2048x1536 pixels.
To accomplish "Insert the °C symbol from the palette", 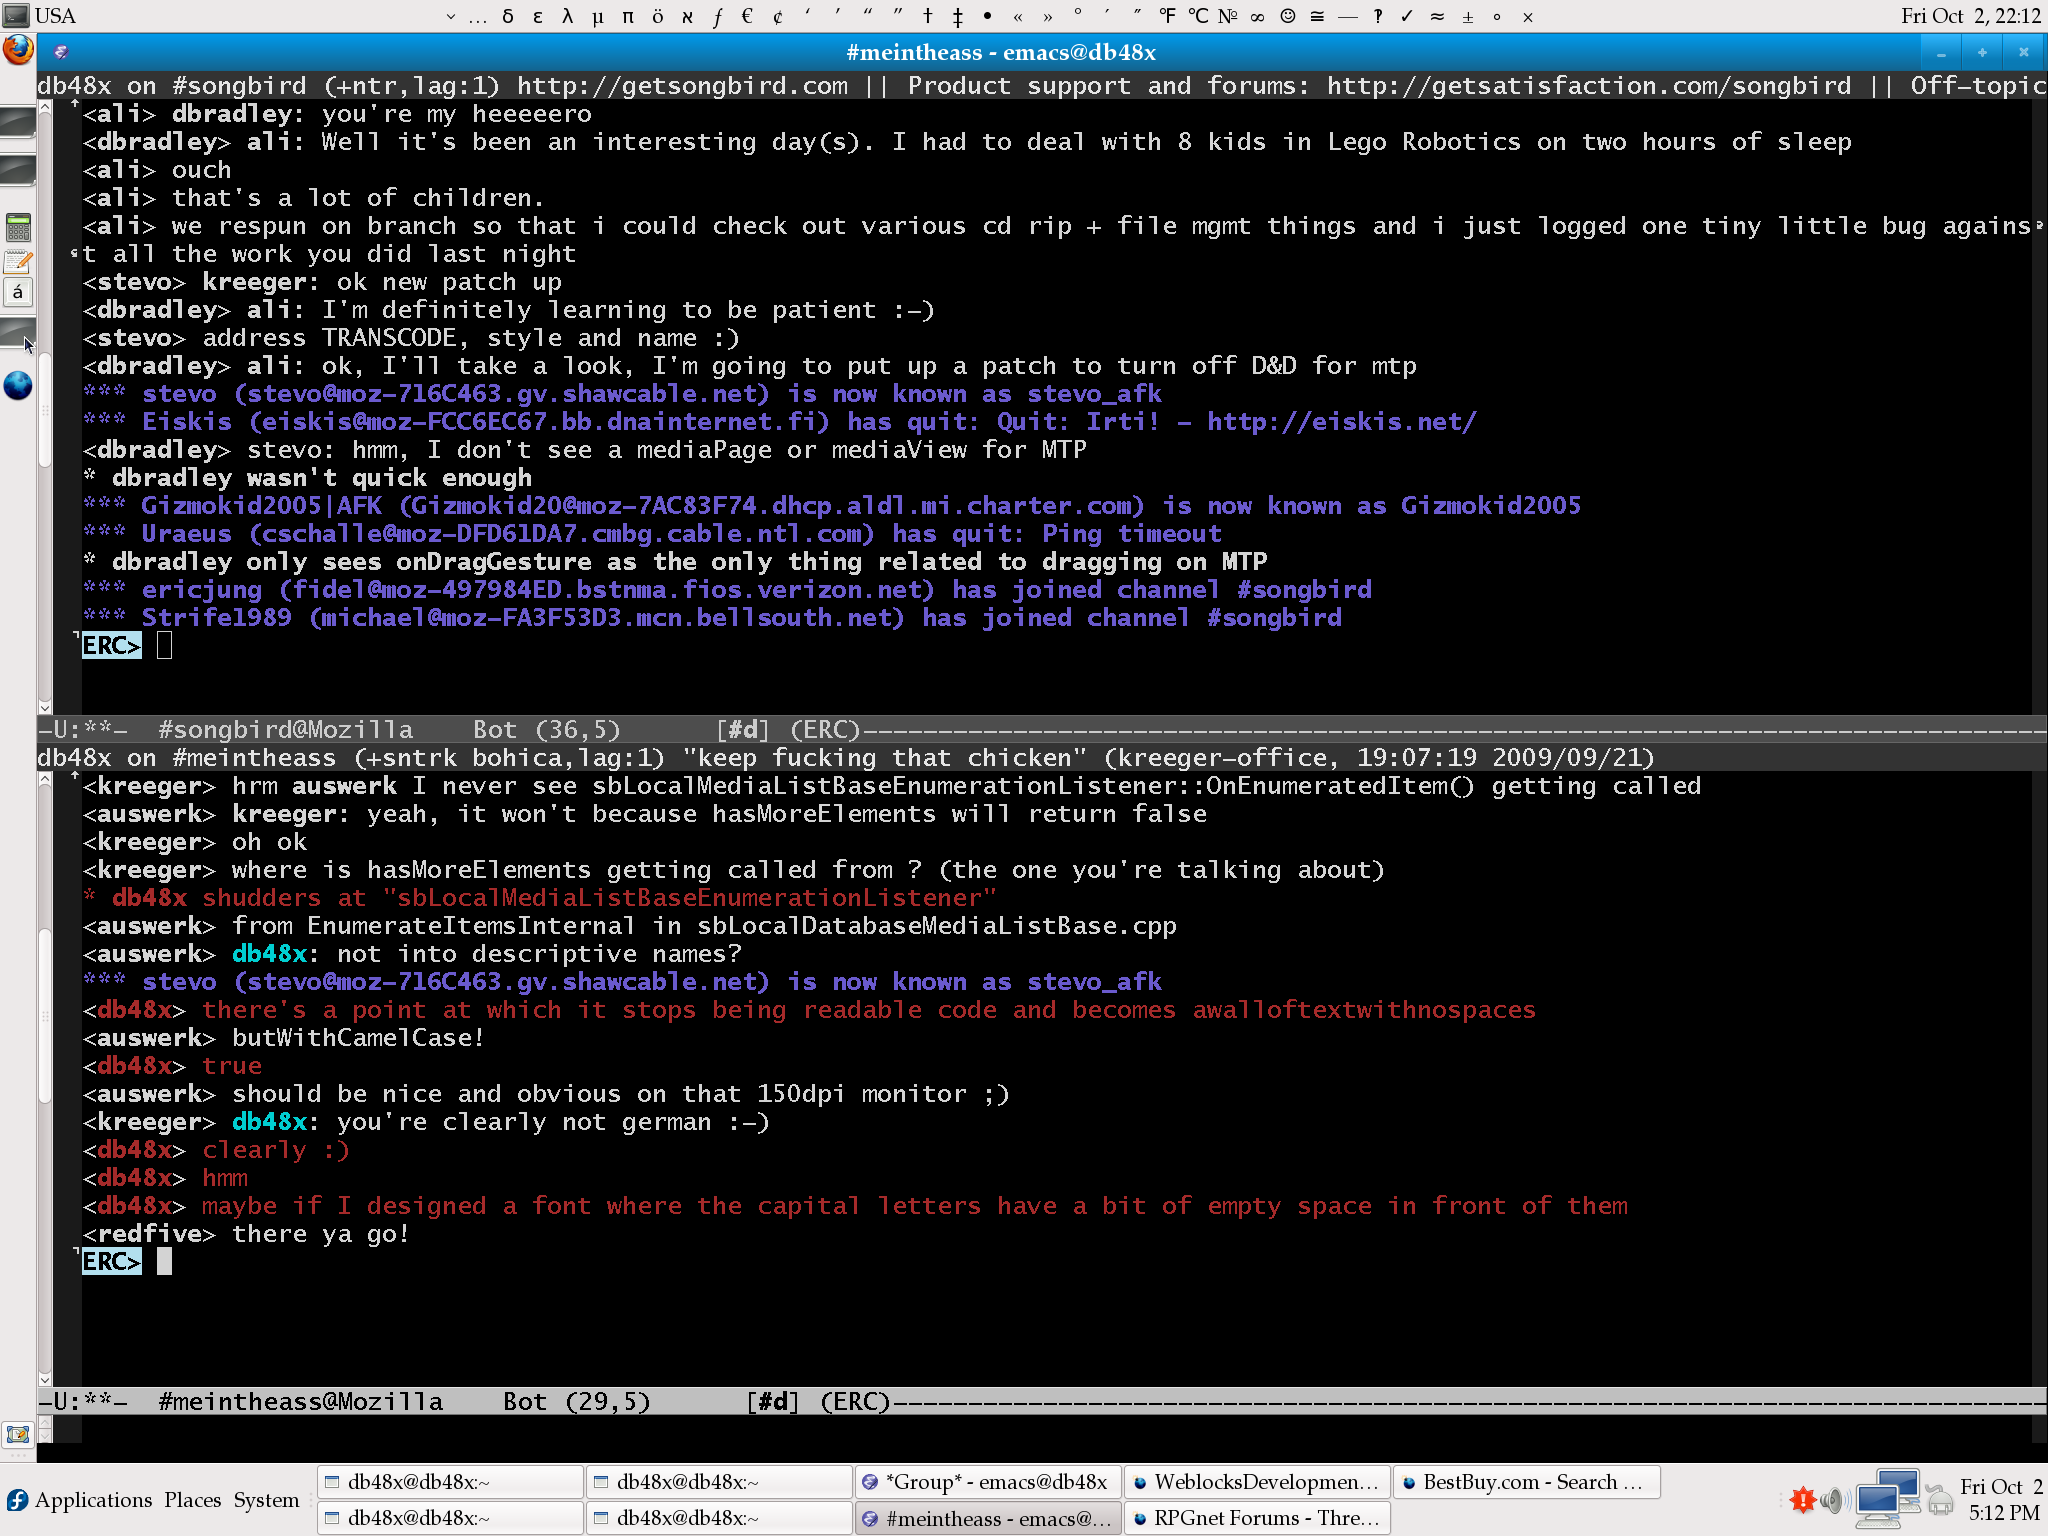I will coord(1198,16).
